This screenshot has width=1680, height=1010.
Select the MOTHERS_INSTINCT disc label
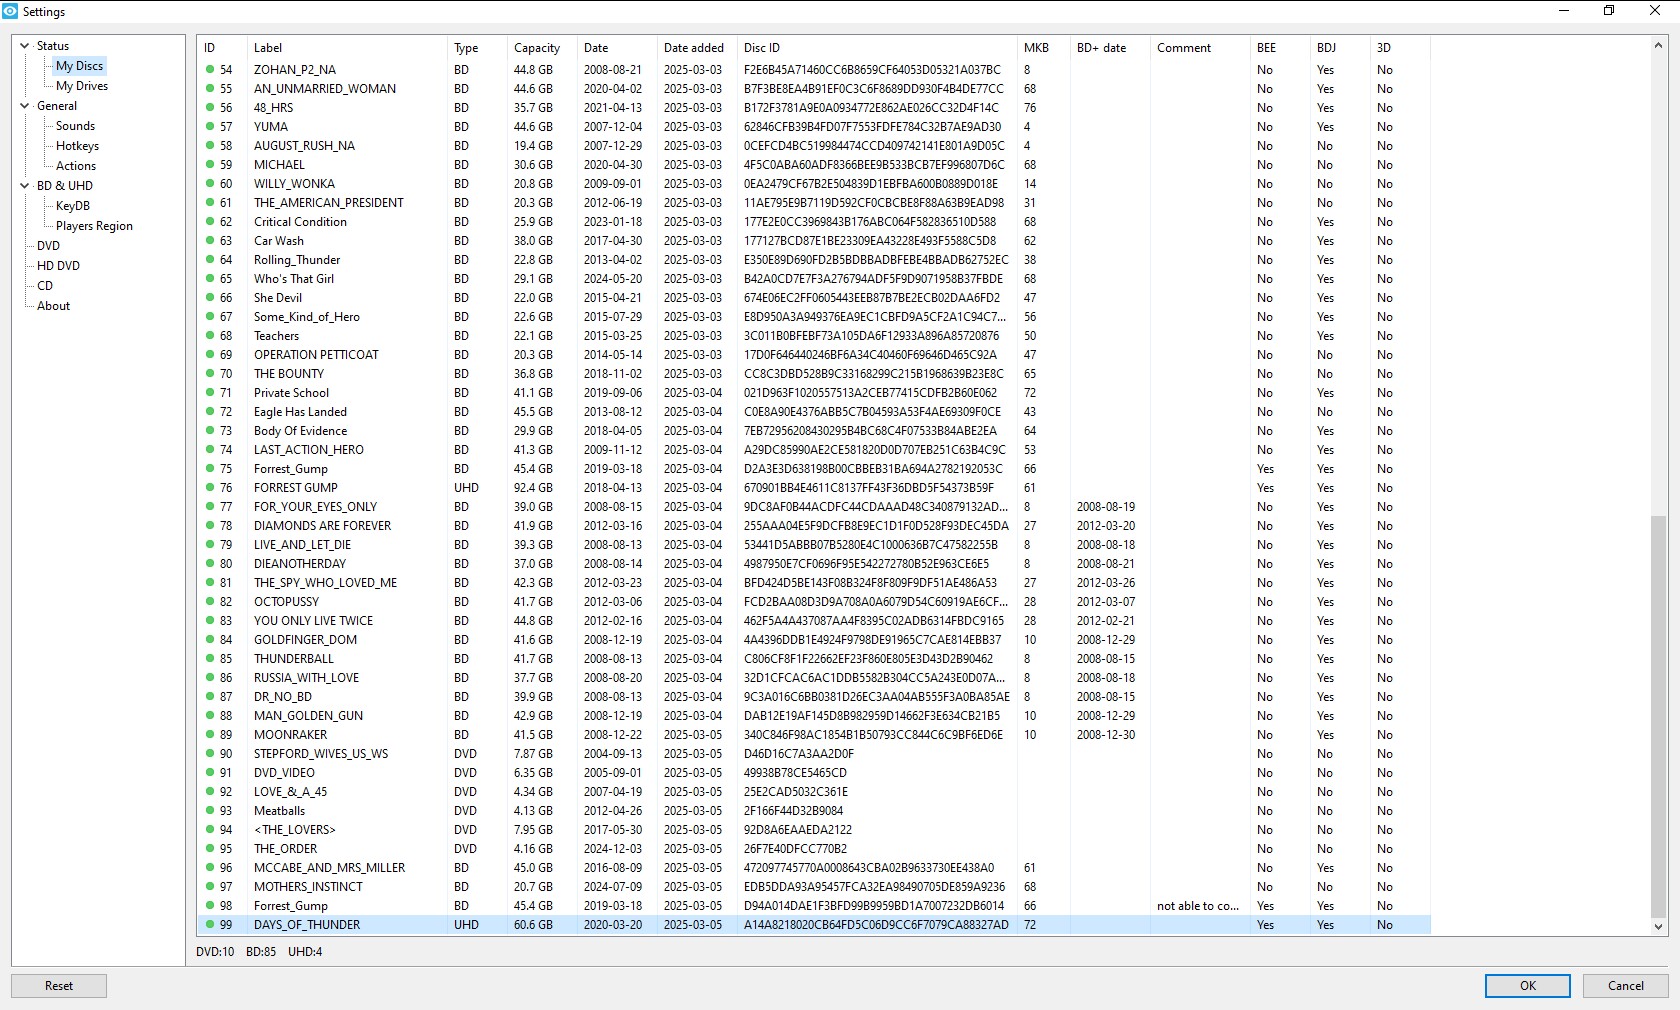coord(308,887)
